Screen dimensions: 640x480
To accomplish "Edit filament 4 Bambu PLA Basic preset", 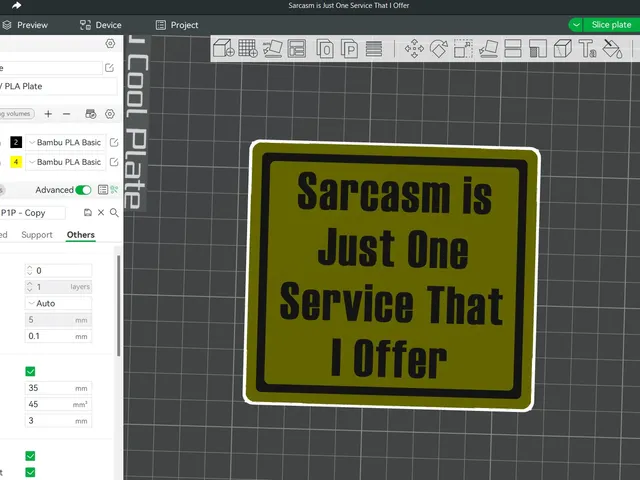I will pos(114,162).
